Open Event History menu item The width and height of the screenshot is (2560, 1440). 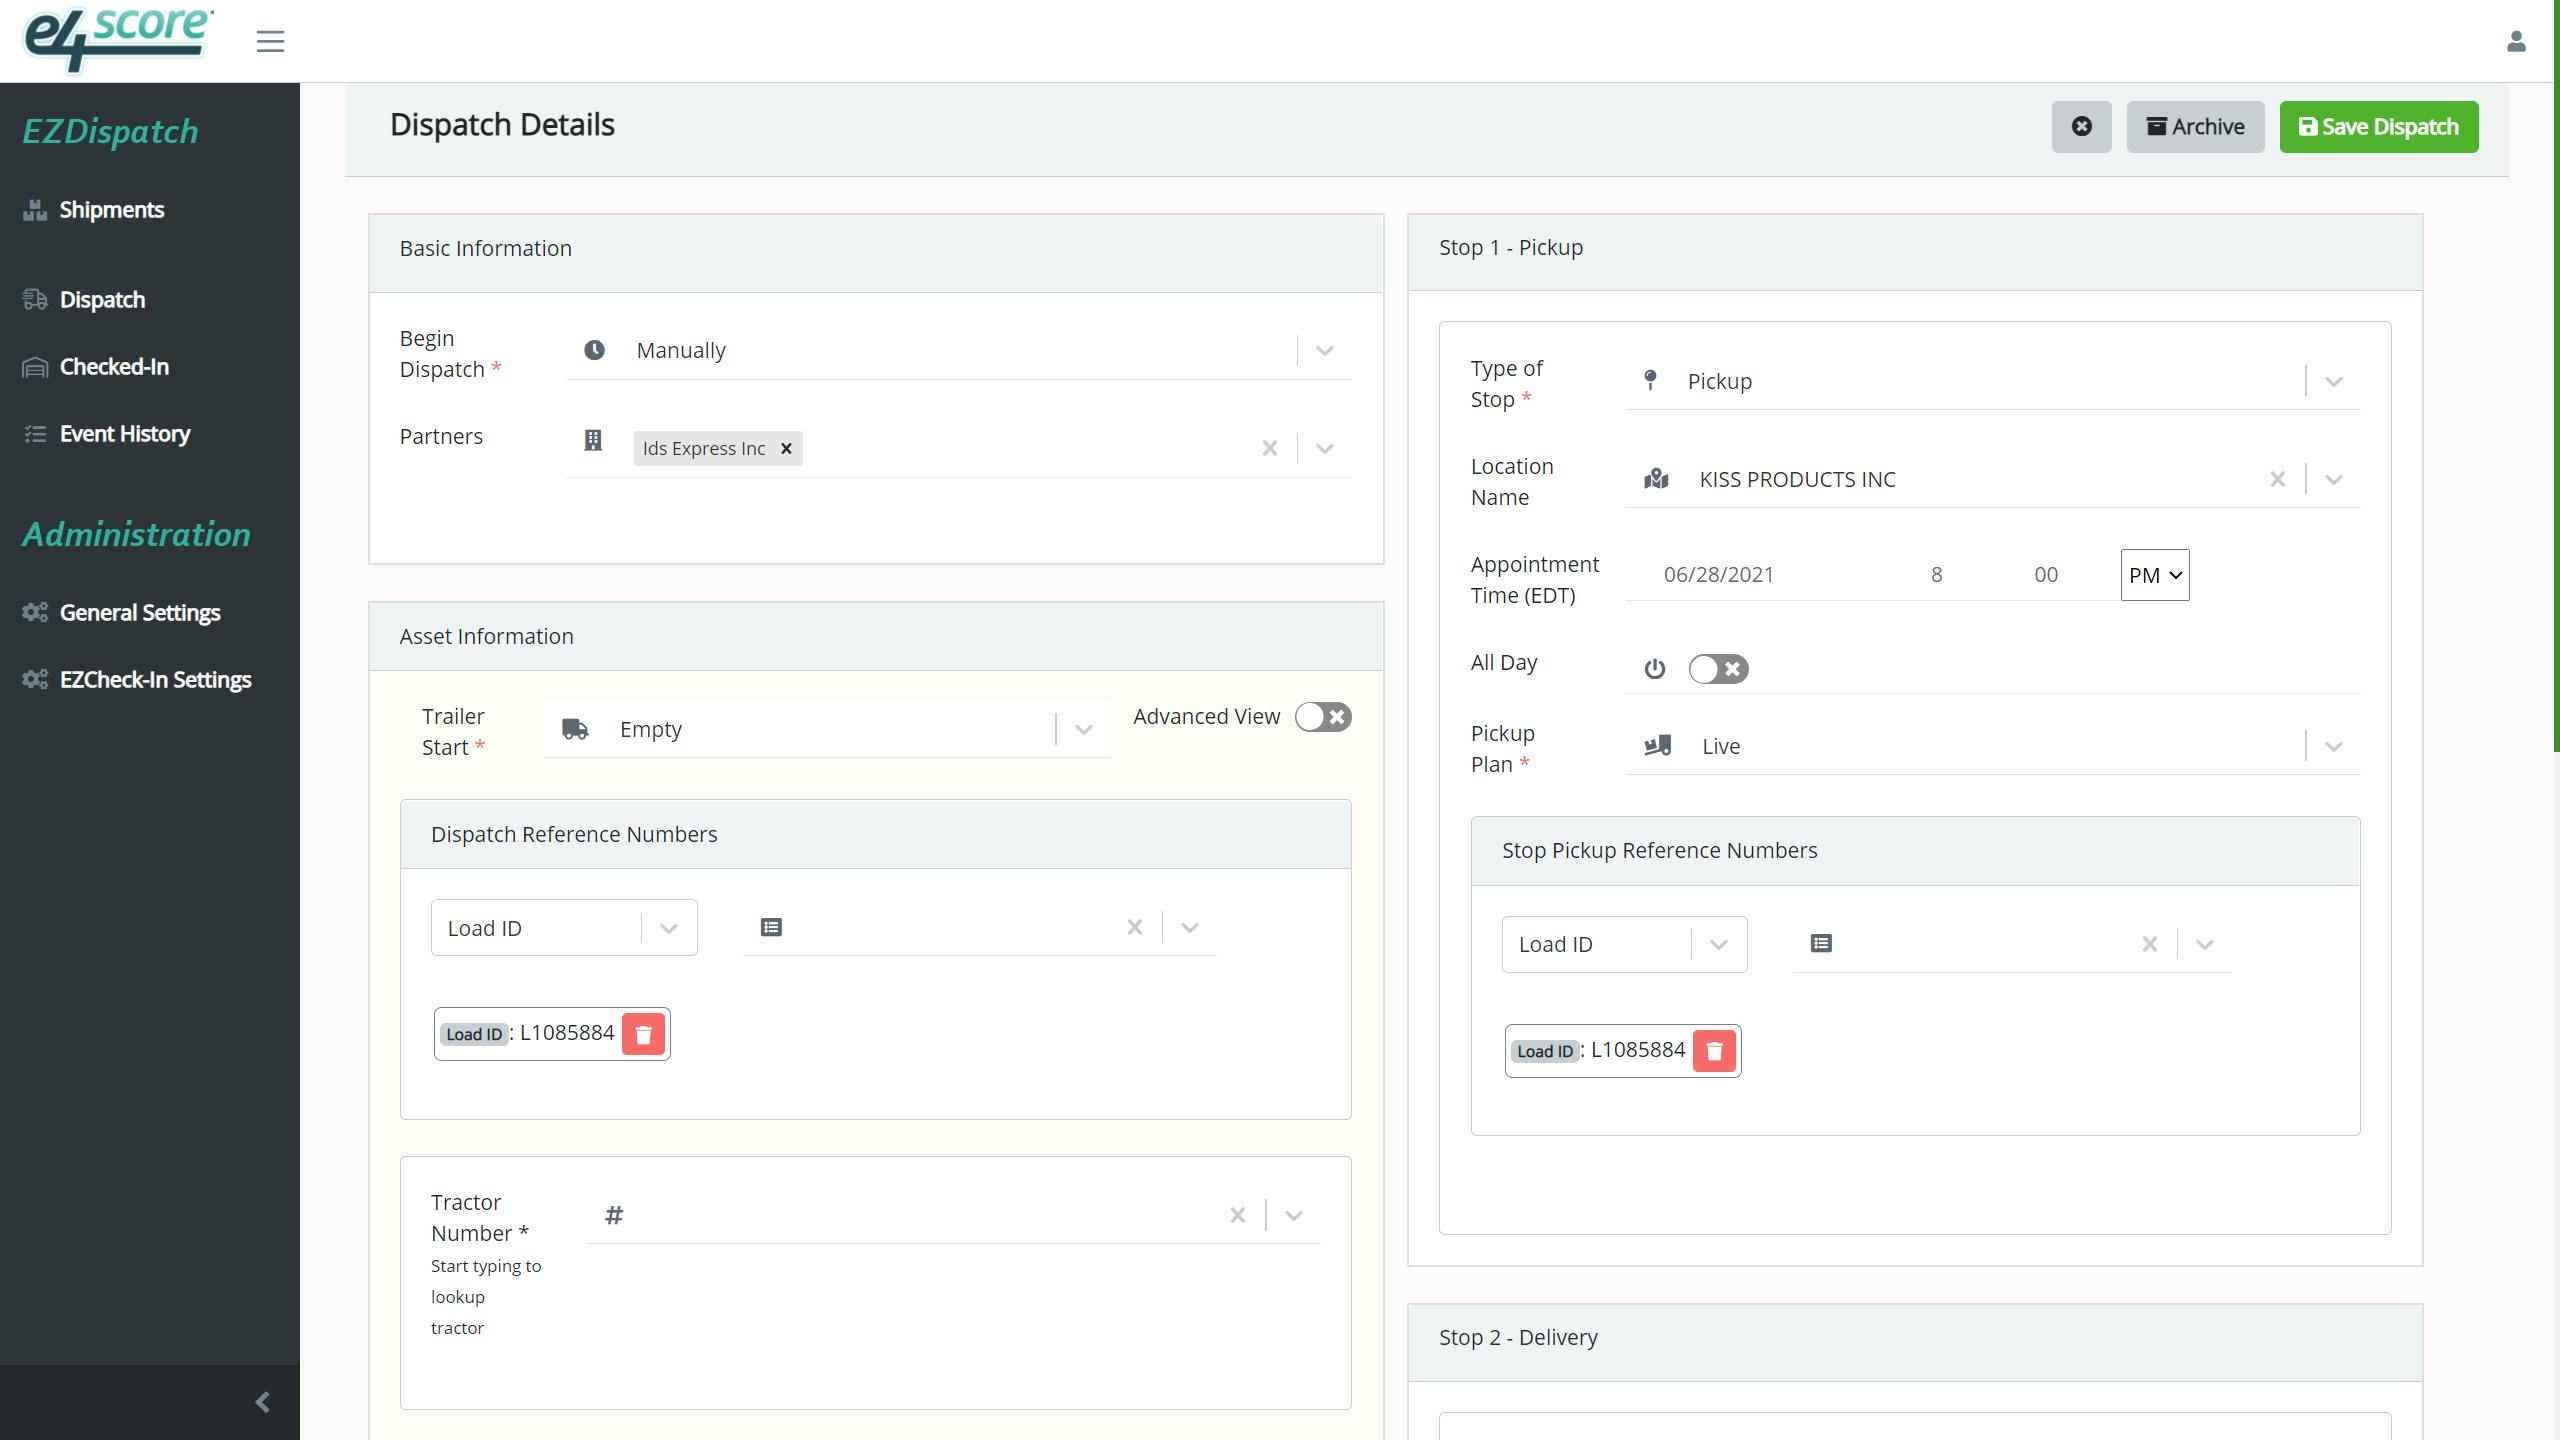(x=124, y=434)
